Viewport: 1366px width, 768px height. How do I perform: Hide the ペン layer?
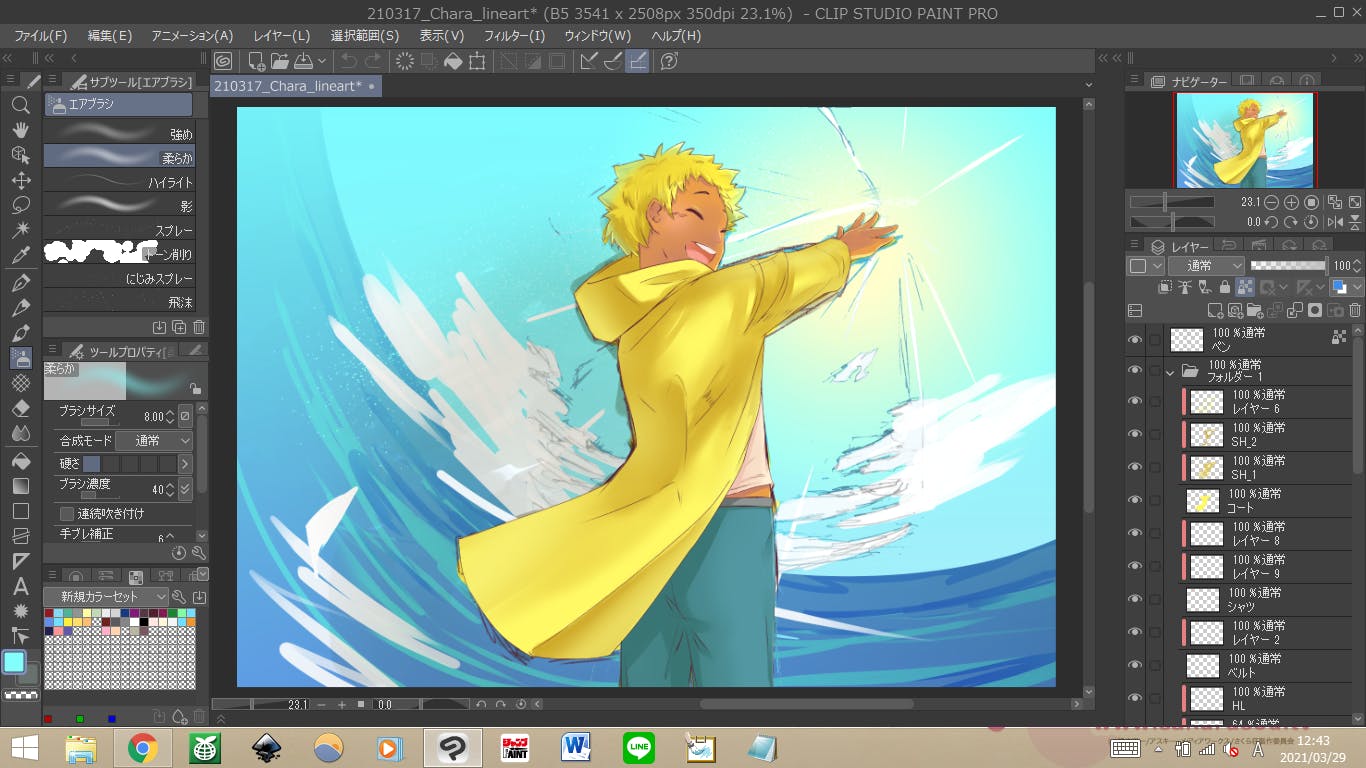click(1134, 340)
